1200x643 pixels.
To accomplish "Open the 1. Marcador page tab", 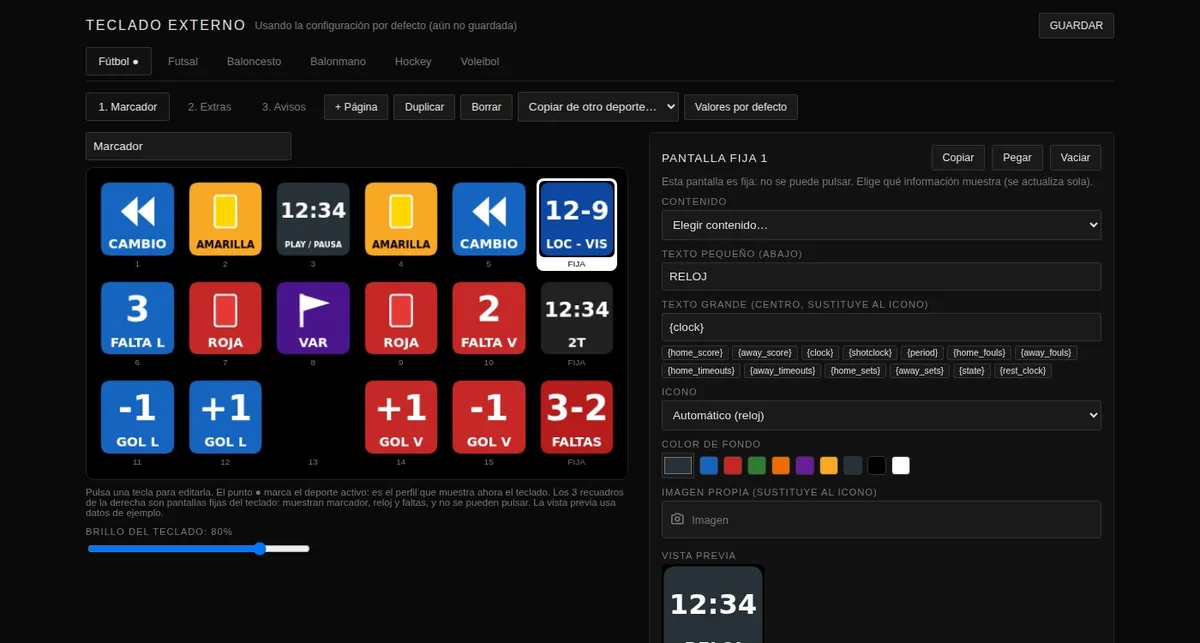I will pyautogui.click(x=128, y=107).
